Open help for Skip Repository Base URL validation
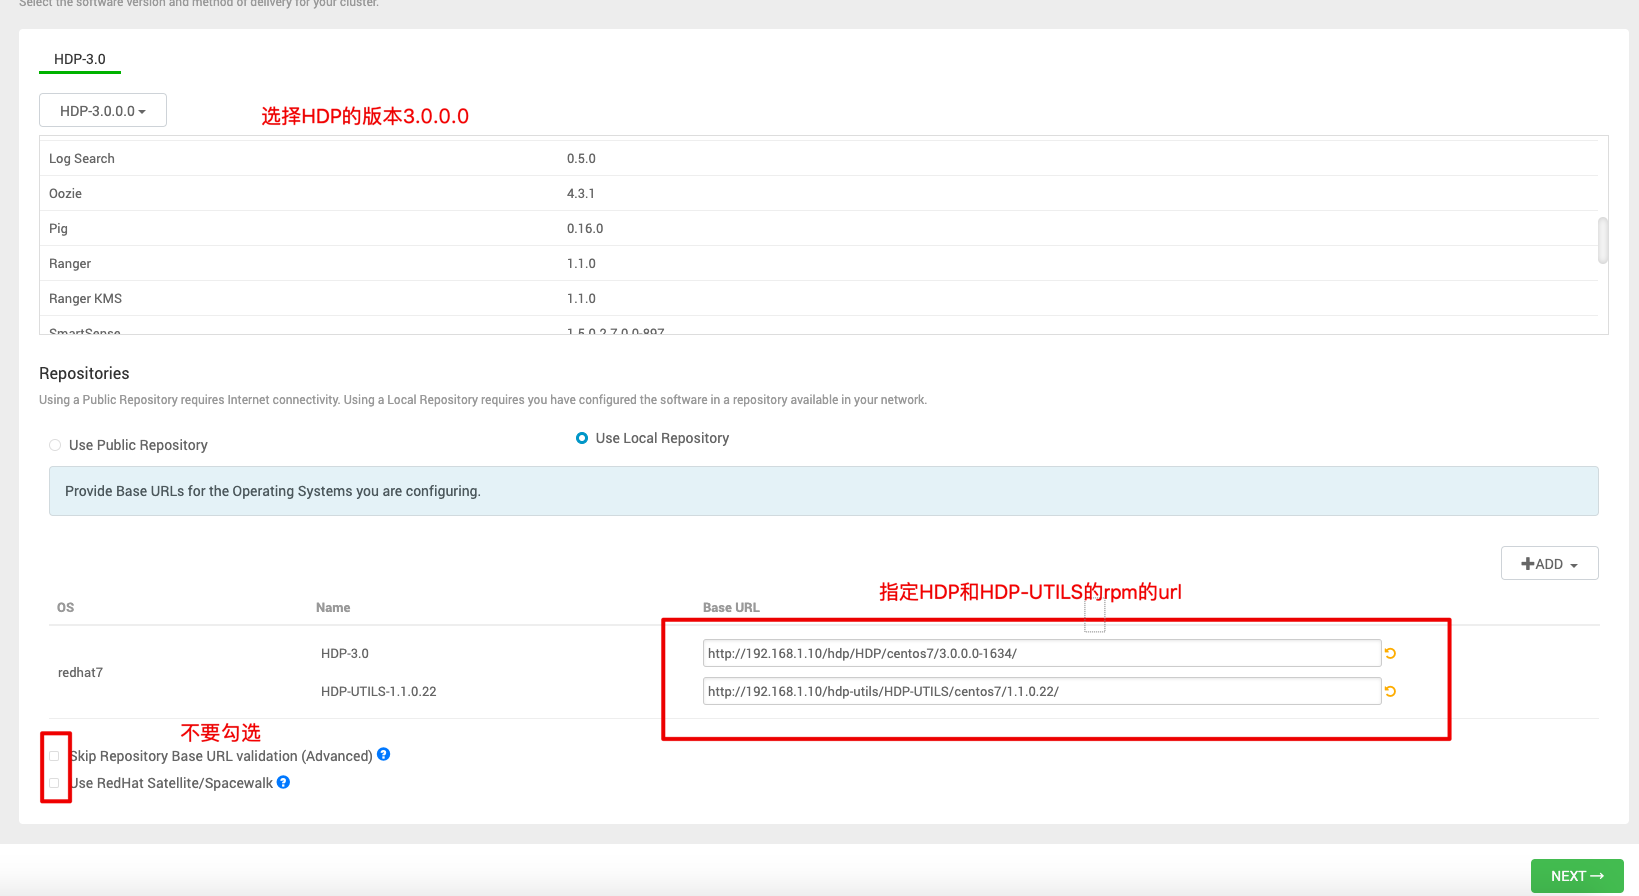Image resolution: width=1639 pixels, height=896 pixels. coord(384,755)
